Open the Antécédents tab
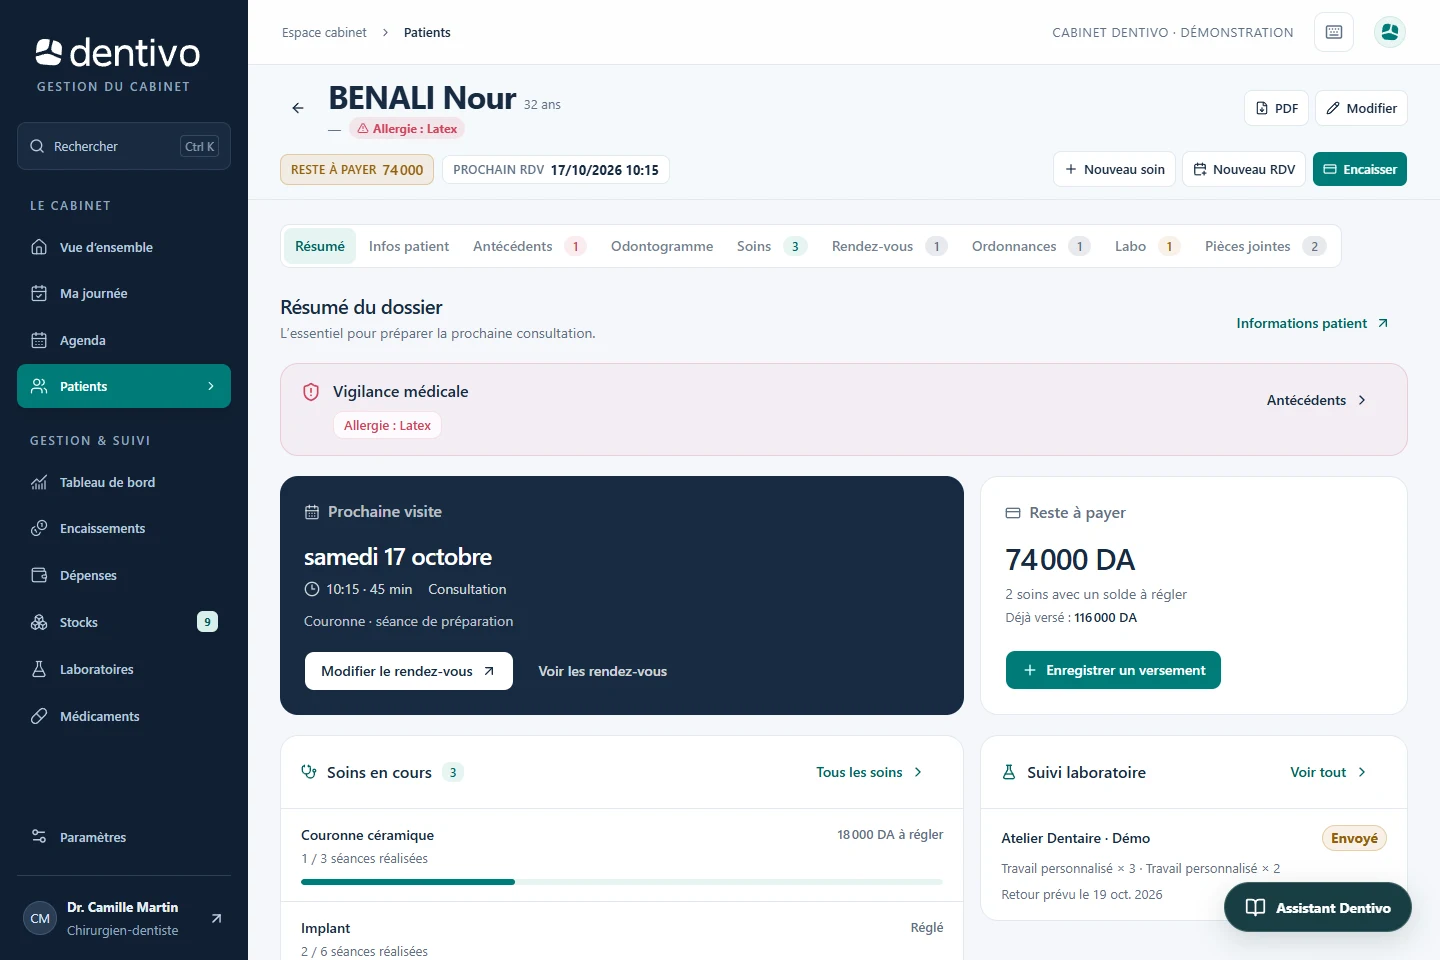Image resolution: width=1440 pixels, height=960 pixels. (530, 246)
